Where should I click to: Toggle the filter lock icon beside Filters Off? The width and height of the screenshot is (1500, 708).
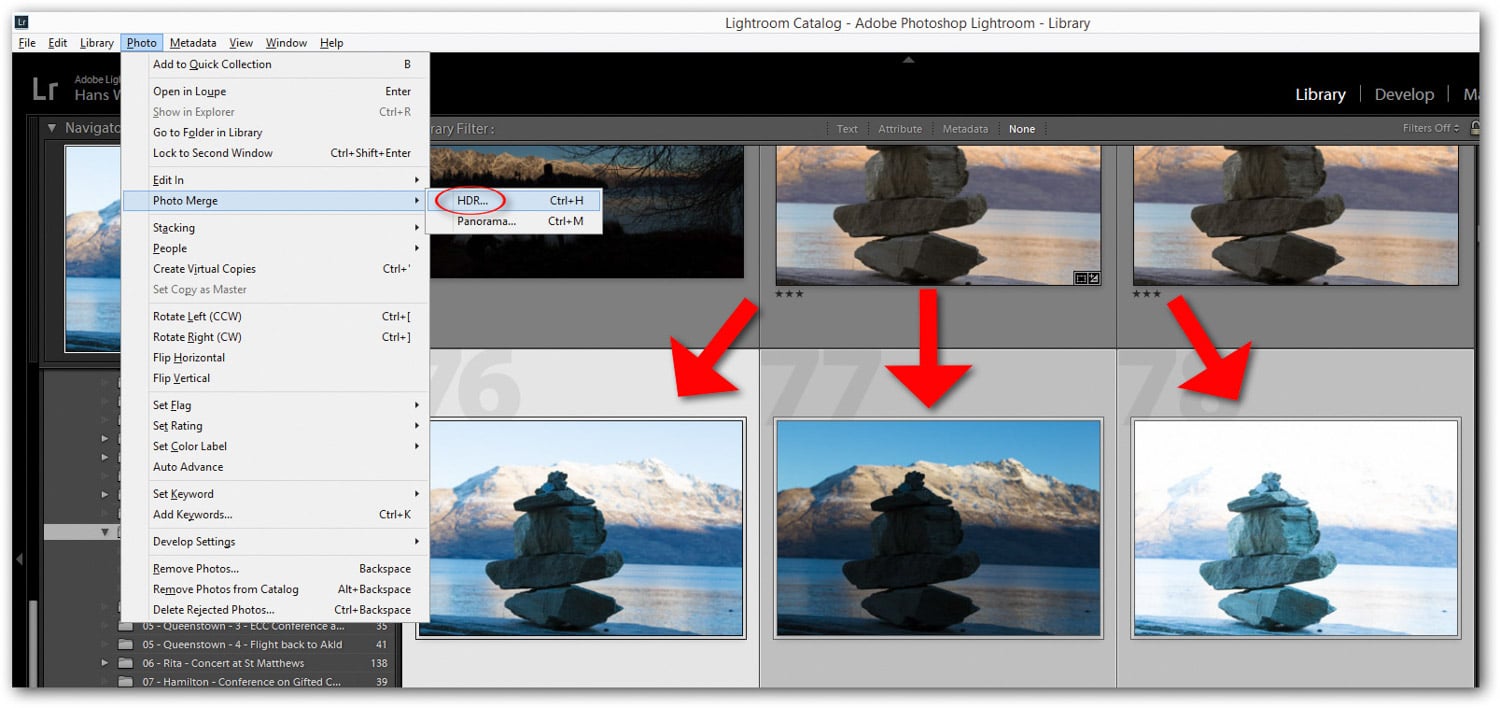[1474, 128]
